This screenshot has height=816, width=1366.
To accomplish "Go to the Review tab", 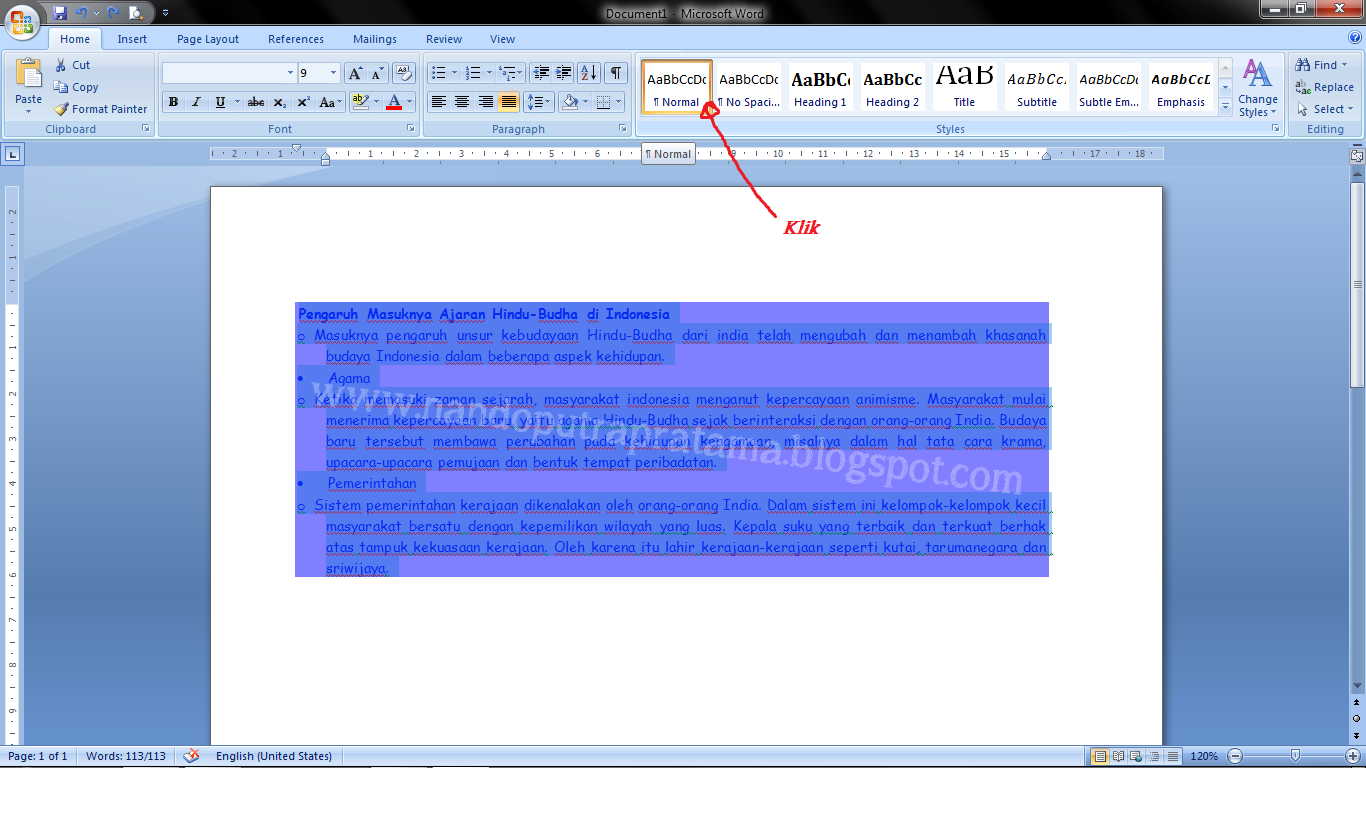I will coord(444,39).
